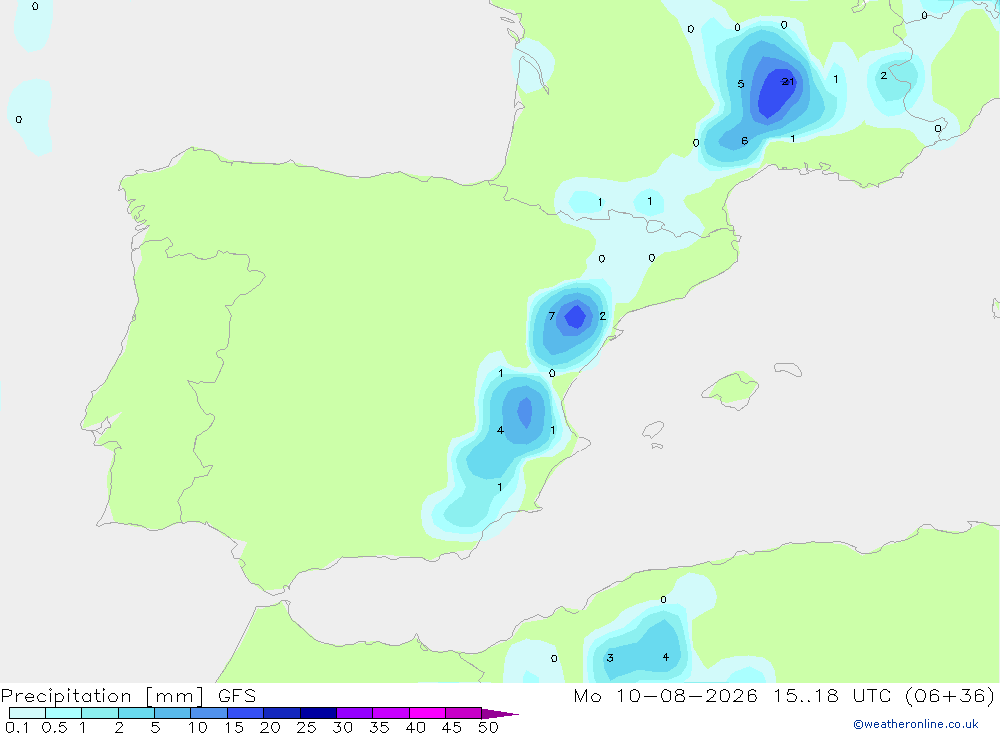Select the 0.5–1 mm legend swatch
Viewport: 1000px width, 733px height.
[x=63, y=713]
